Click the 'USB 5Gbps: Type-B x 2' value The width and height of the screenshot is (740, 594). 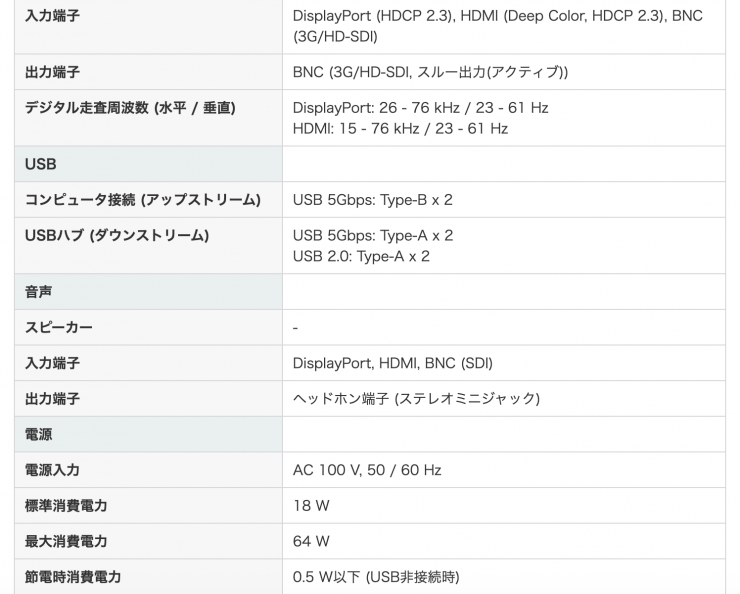pyautogui.click(x=372, y=200)
